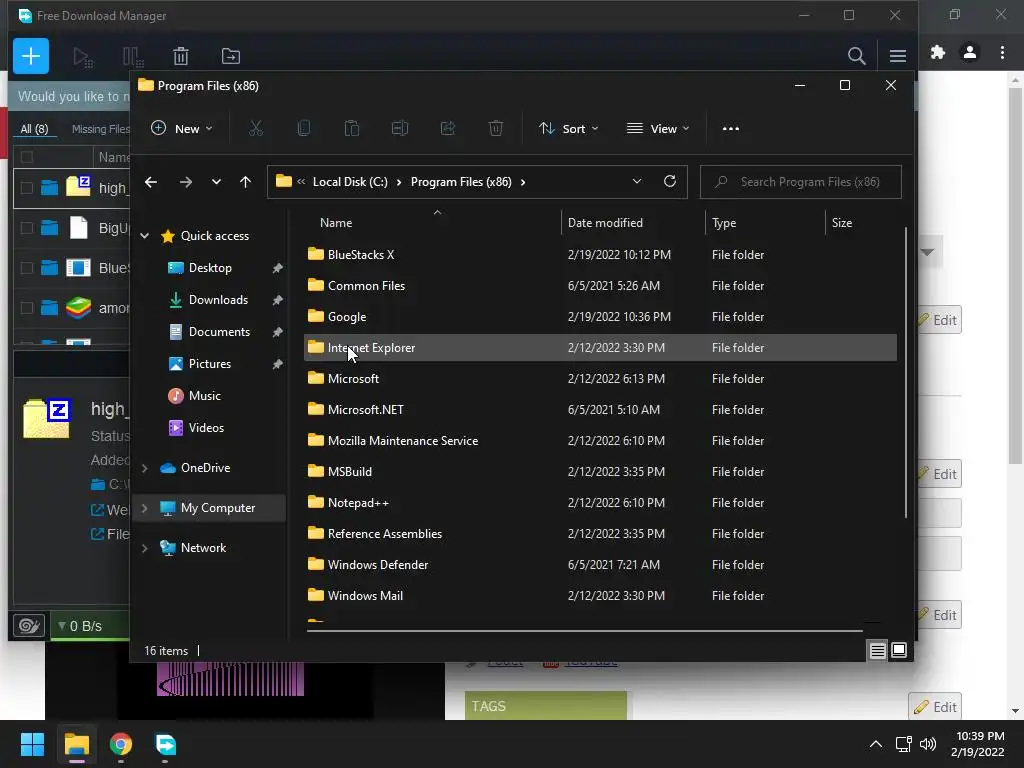1024x768 pixels.
Task: Pause downloads icon in Free Download Manager toolbar
Action: 133,57
